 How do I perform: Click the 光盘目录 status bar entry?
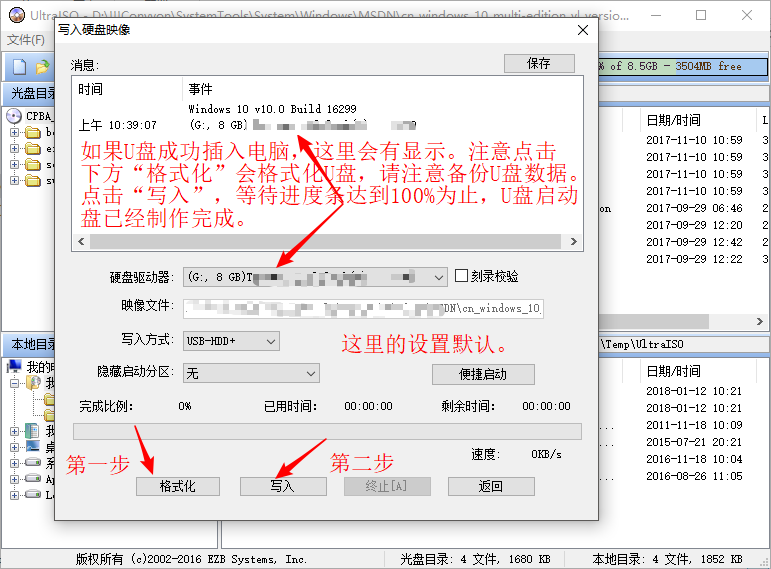tap(475, 559)
